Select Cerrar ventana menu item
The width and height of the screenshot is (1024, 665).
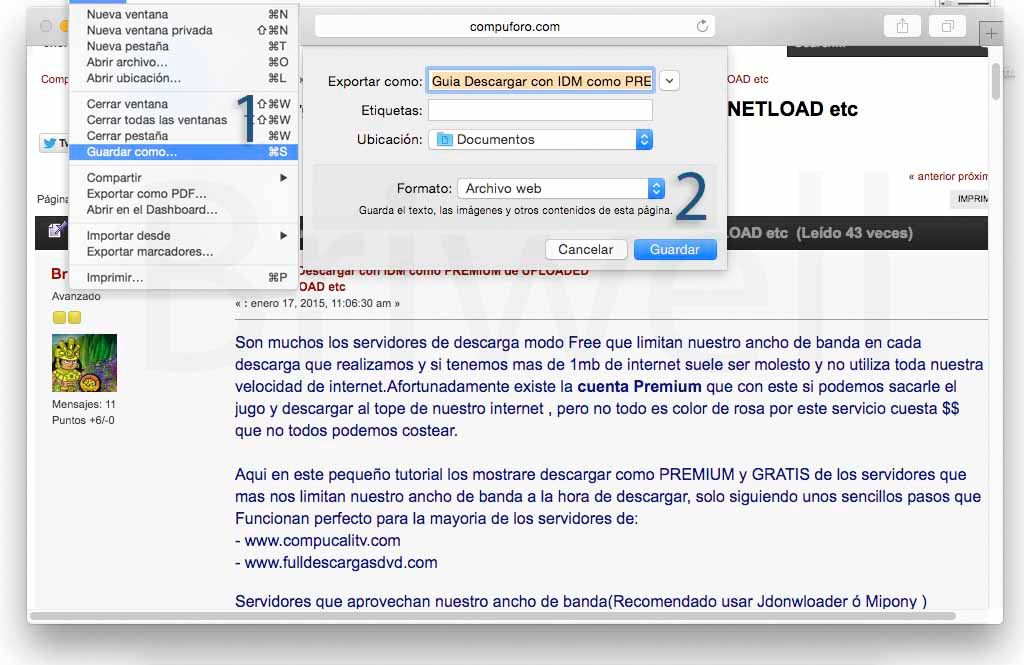[x=185, y=104]
